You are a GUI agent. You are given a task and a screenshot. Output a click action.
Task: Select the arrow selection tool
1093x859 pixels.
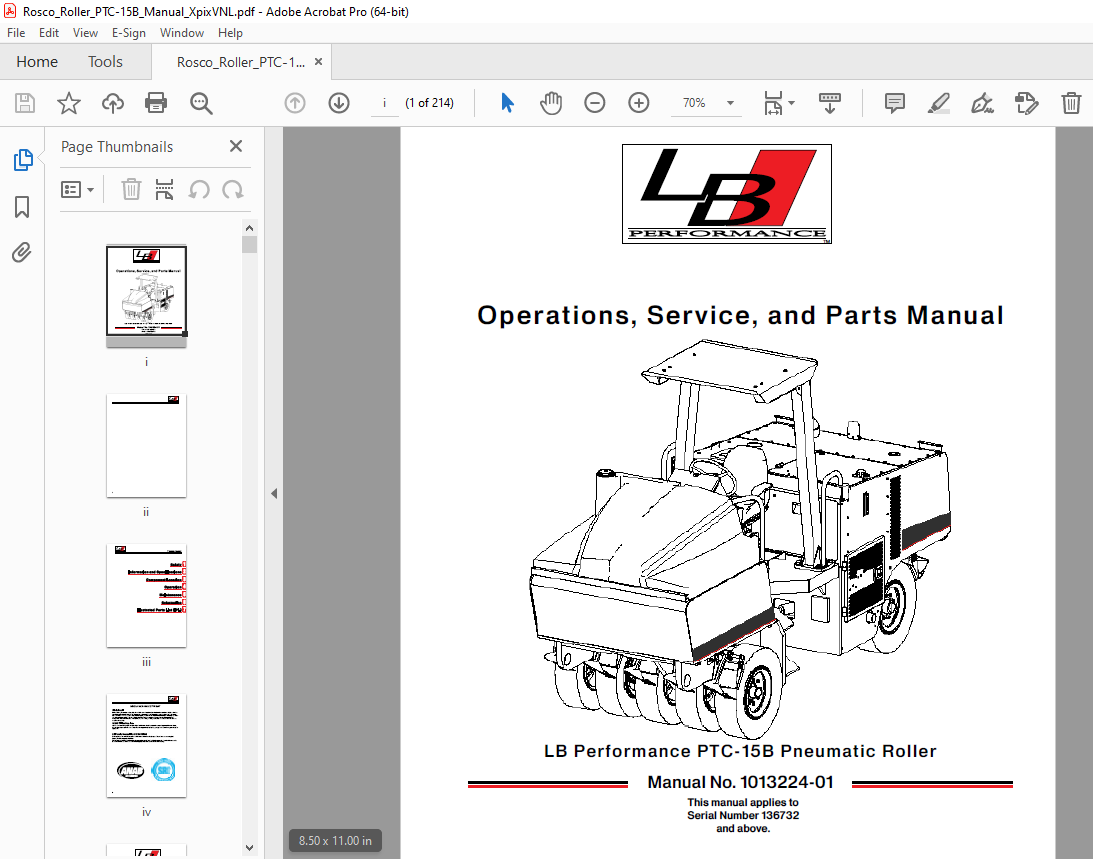[x=507, y=103]
